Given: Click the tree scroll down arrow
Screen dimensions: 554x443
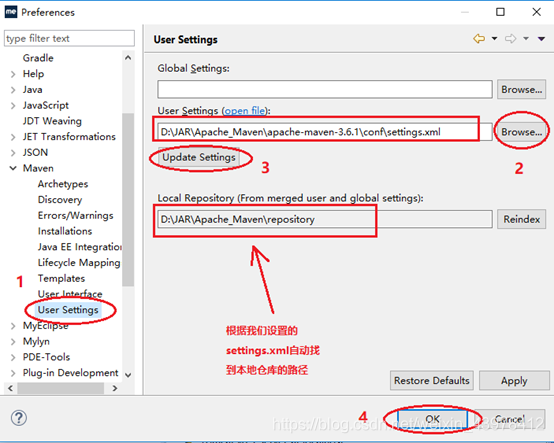Looking at the screenshot, I should [128, 375].
